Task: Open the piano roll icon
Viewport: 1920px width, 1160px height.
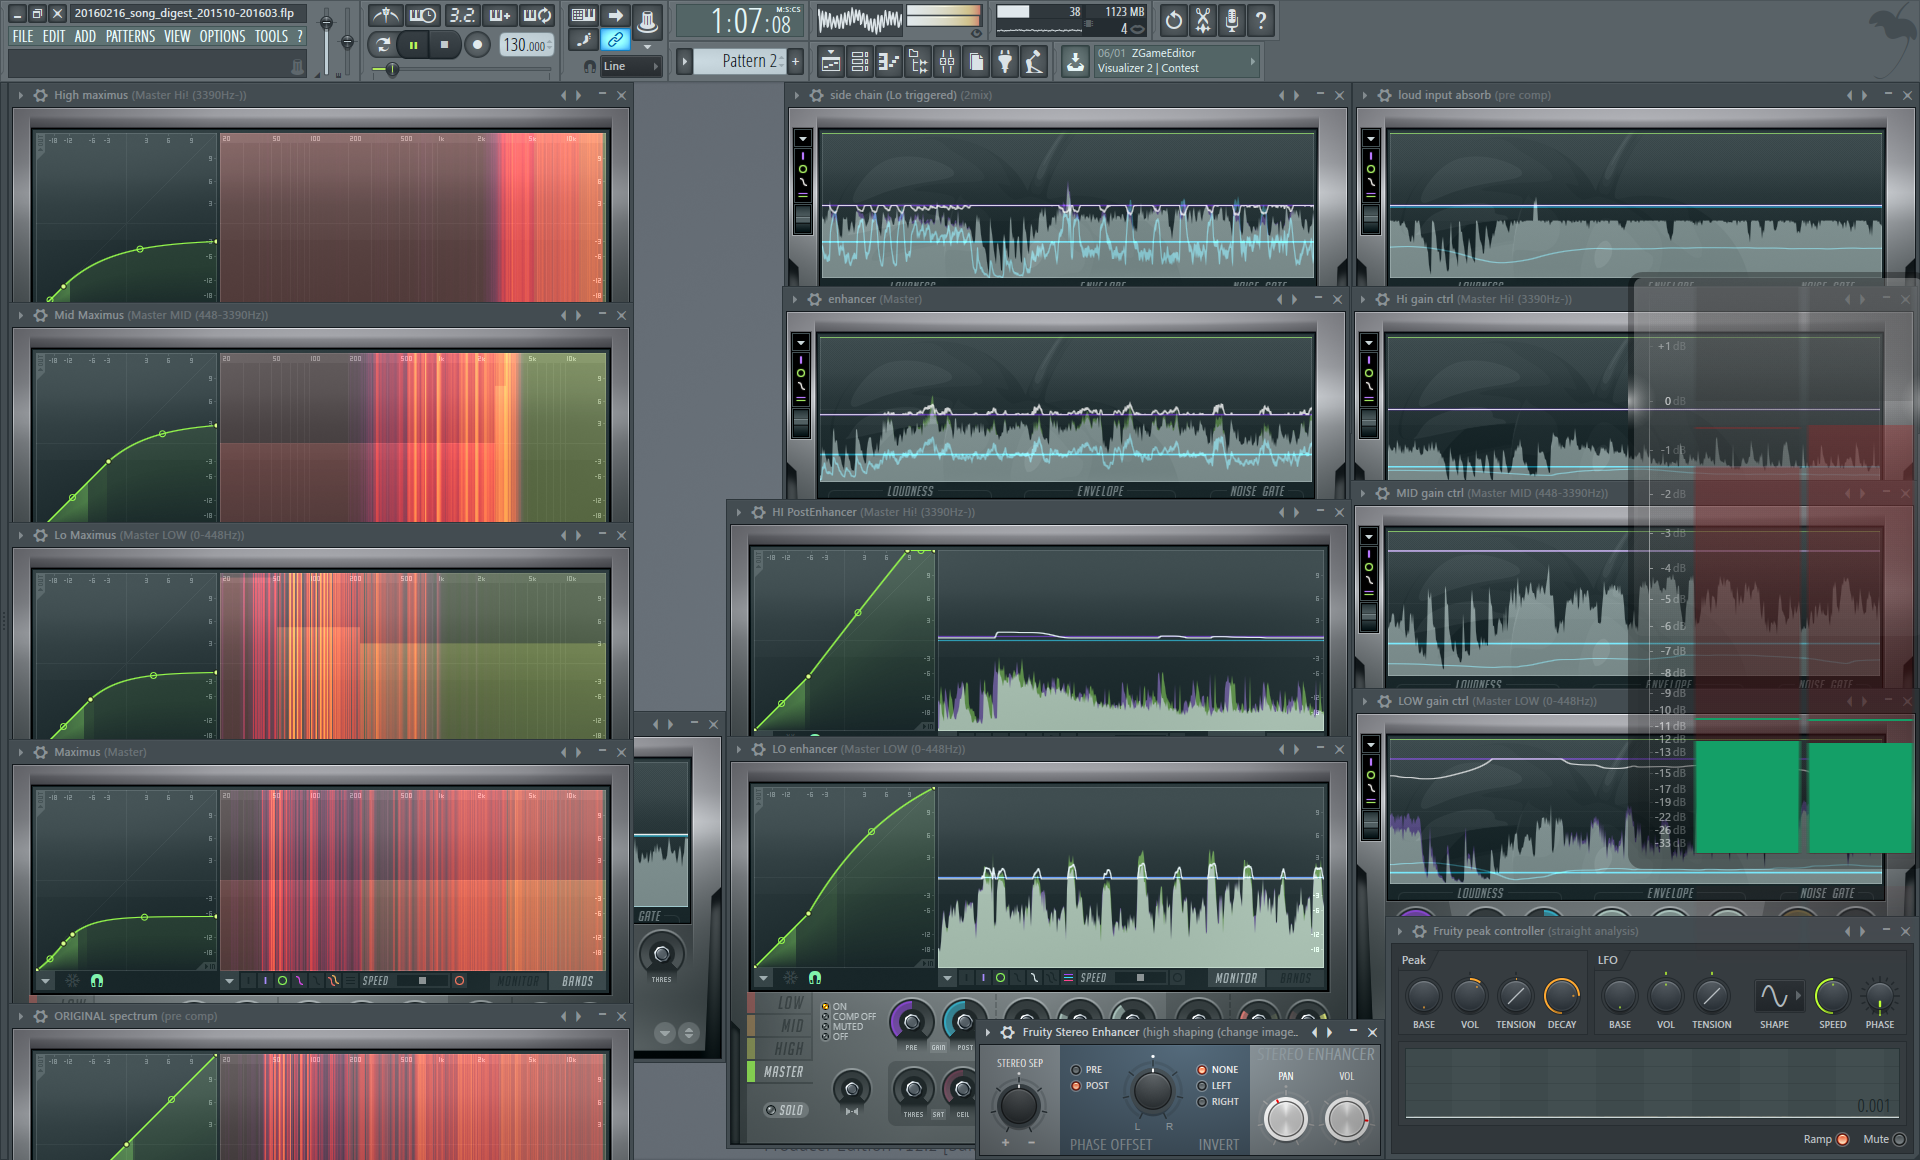Action: coord(888,62)
